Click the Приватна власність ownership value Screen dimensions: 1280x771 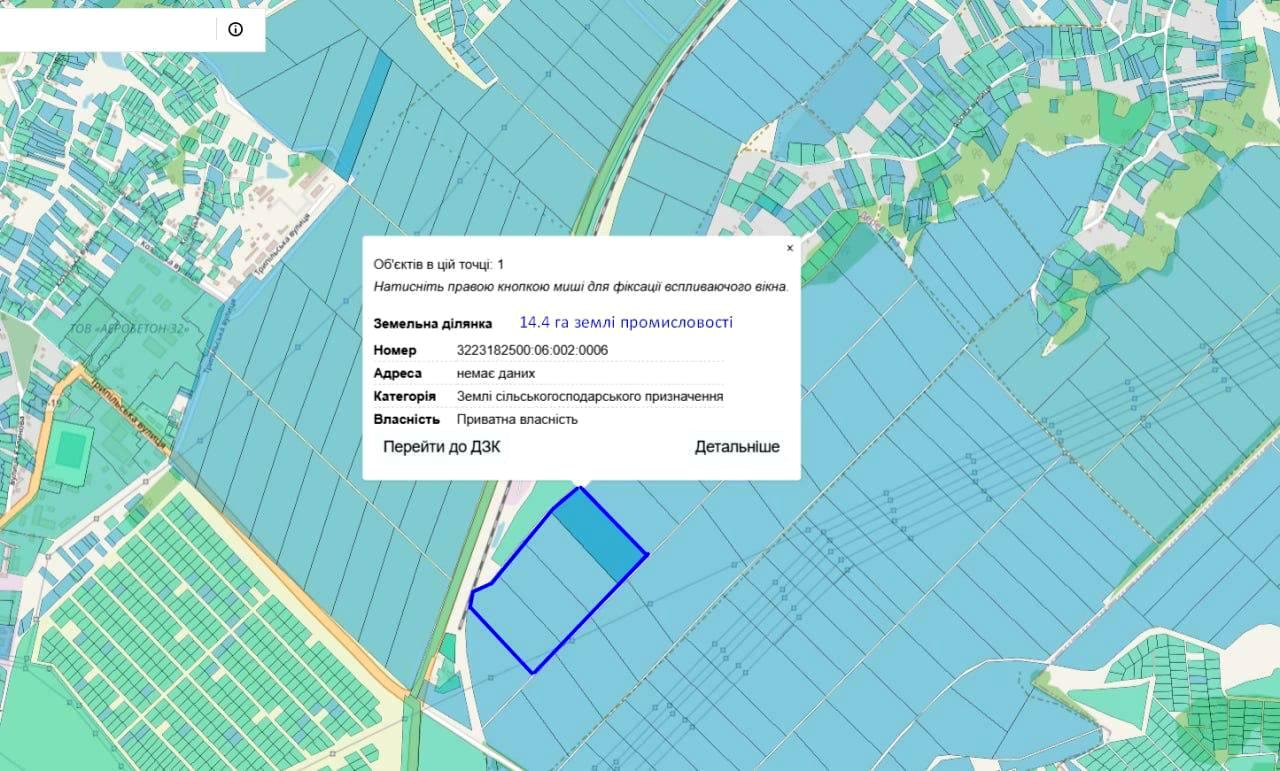coord(517,419)
